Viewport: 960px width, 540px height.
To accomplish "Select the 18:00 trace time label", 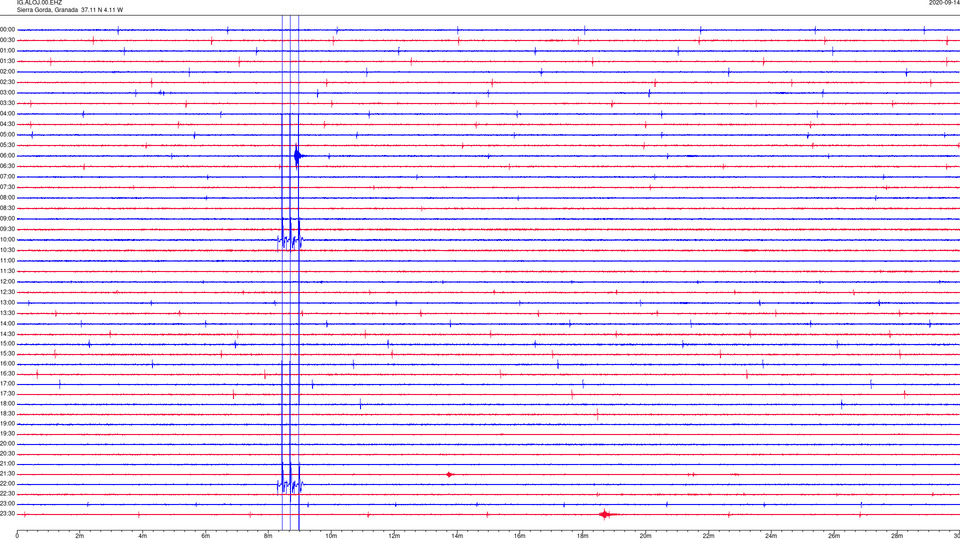I will 7,404.
